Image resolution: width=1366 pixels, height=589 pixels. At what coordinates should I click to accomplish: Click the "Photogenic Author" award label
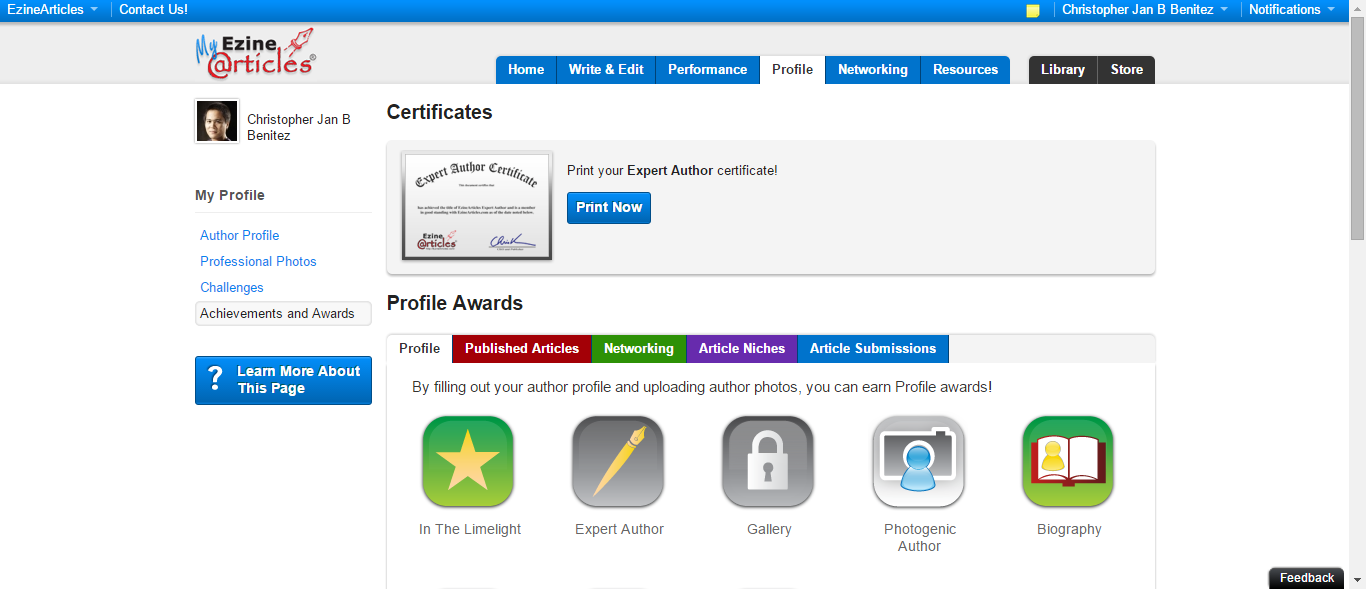point(919,538)
